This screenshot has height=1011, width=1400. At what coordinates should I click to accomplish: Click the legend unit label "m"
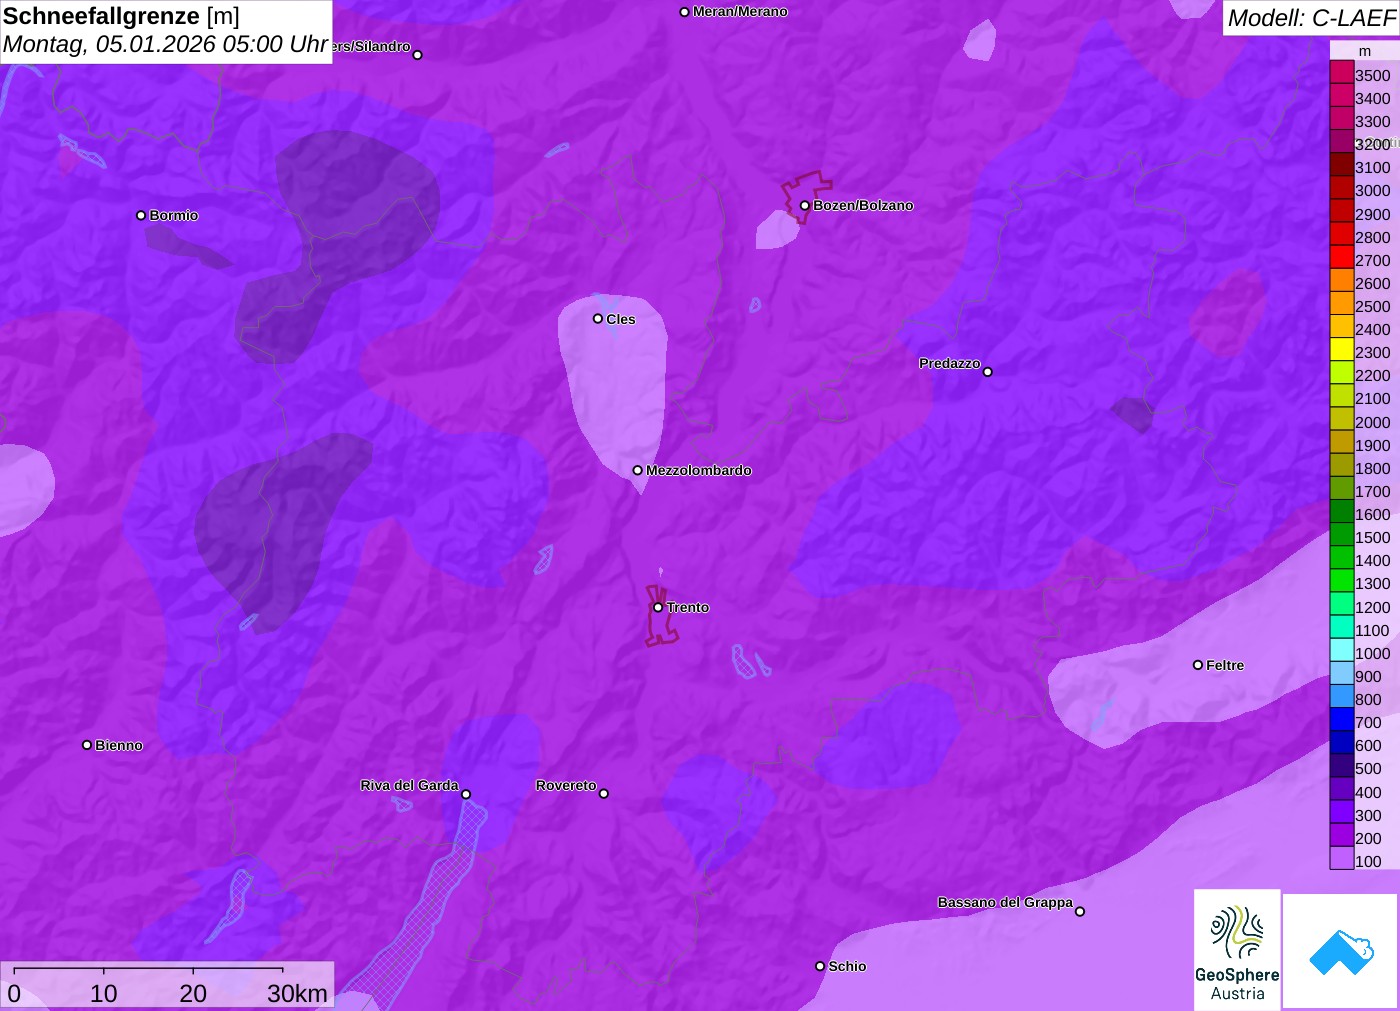[x=1365, y=51]
